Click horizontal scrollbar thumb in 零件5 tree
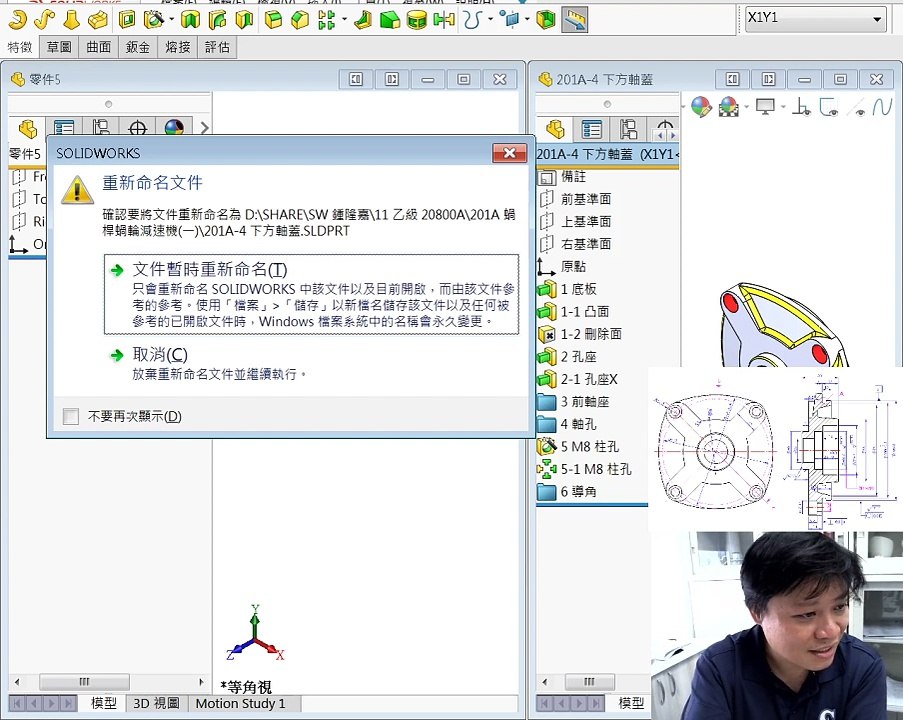 click(x=84, y=682)
